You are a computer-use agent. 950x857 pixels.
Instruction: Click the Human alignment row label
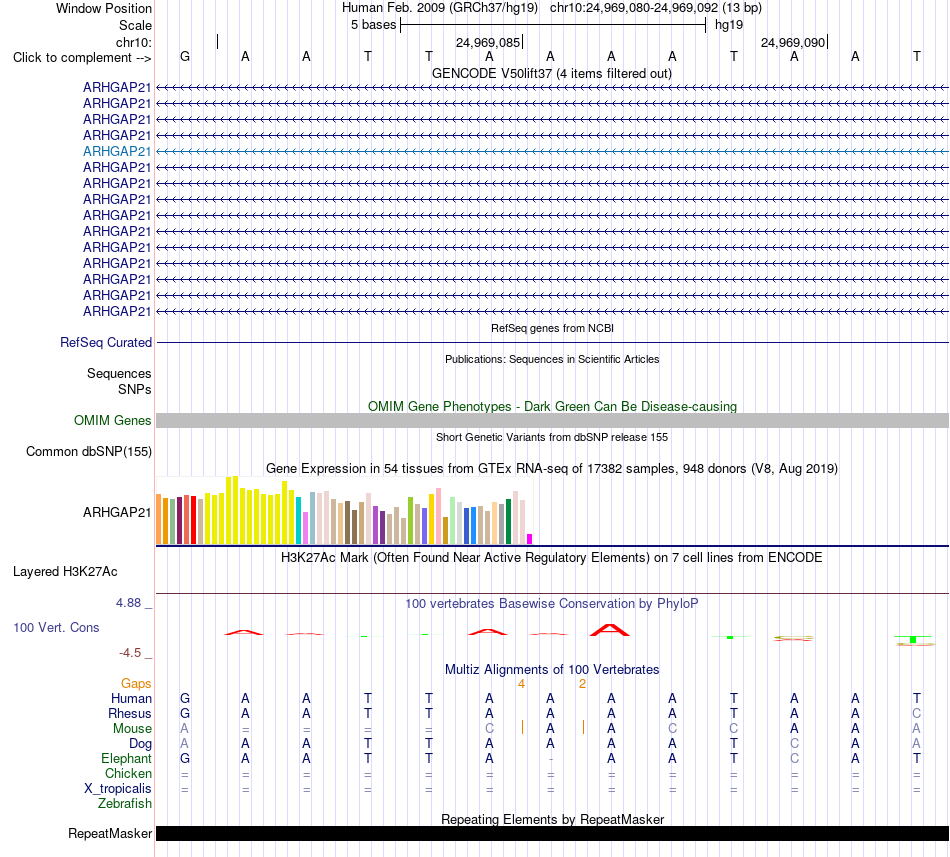(131, 698)
